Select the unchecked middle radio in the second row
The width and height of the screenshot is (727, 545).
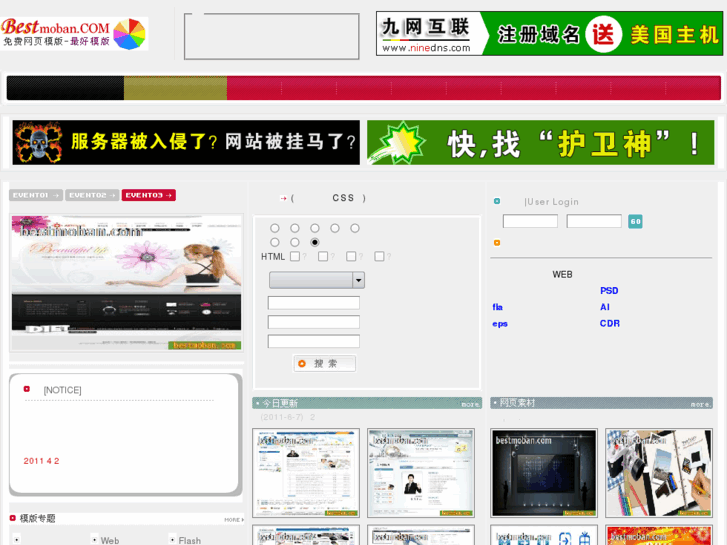point(295,242)
